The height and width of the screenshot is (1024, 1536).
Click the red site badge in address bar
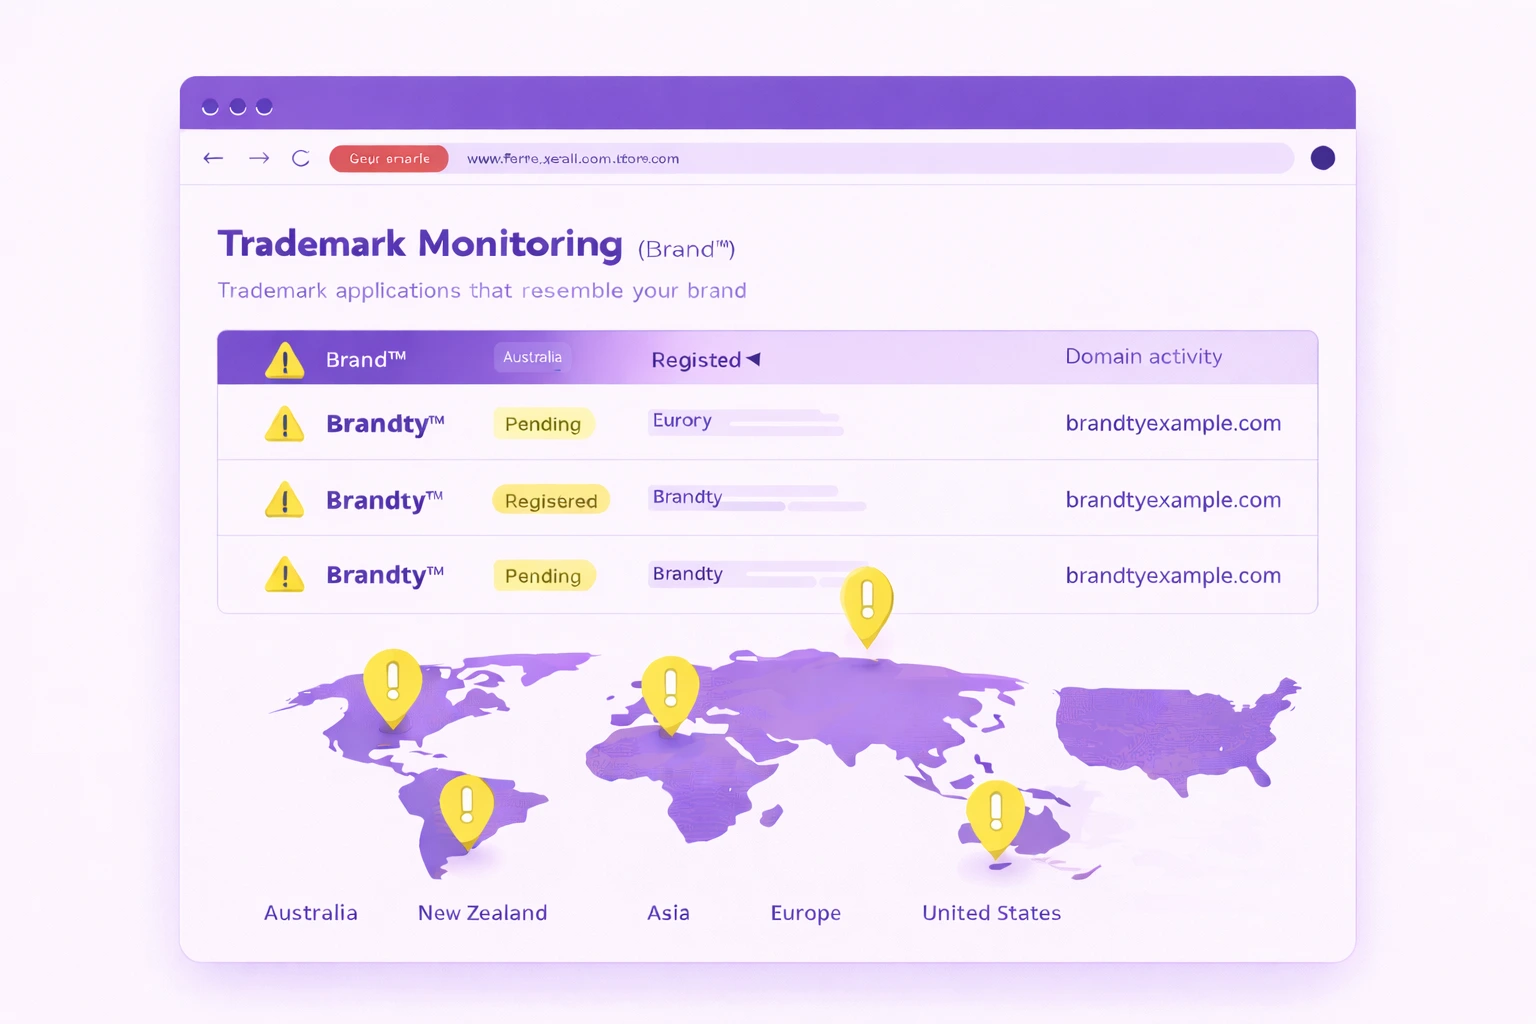[389, 159]
